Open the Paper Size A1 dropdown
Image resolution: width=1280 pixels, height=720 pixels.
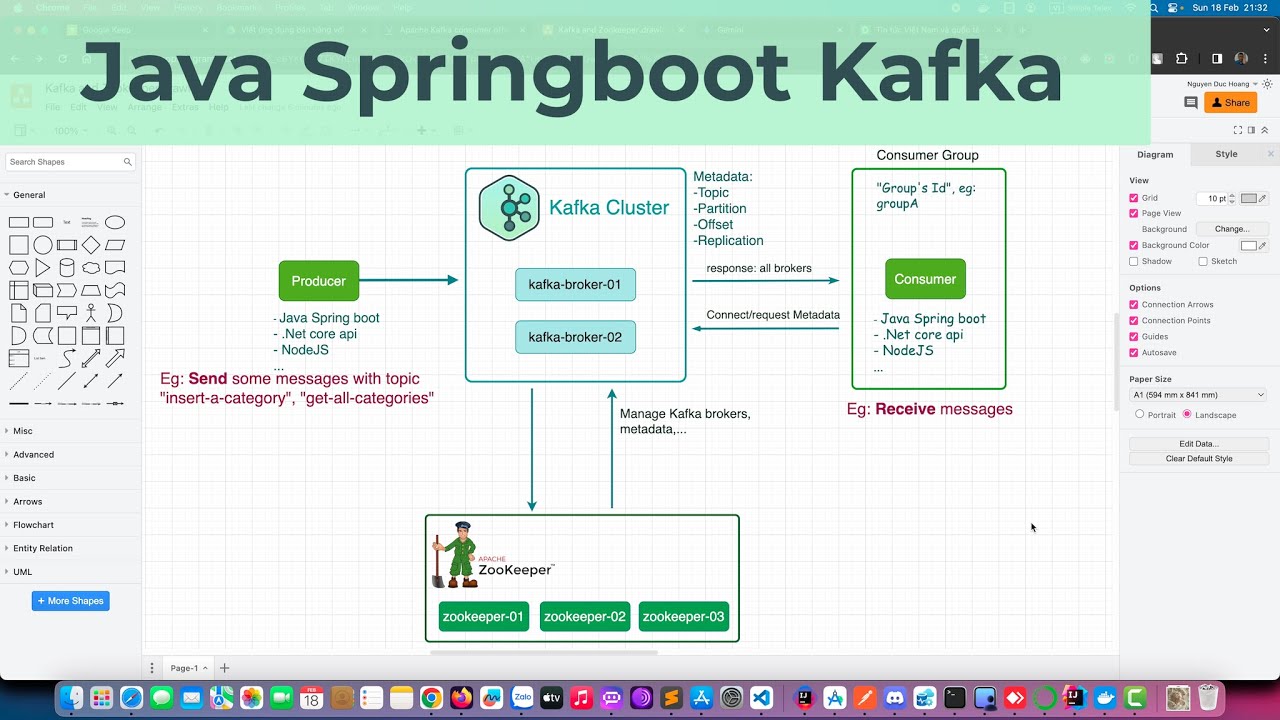(1198, 395)
